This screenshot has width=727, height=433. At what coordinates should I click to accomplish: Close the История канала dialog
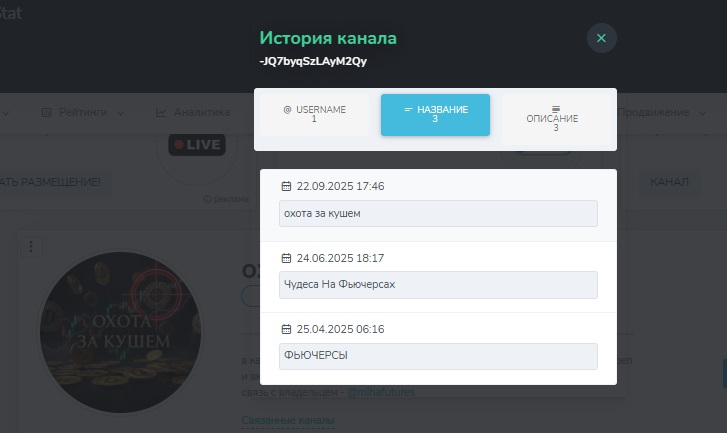[601, 38]
